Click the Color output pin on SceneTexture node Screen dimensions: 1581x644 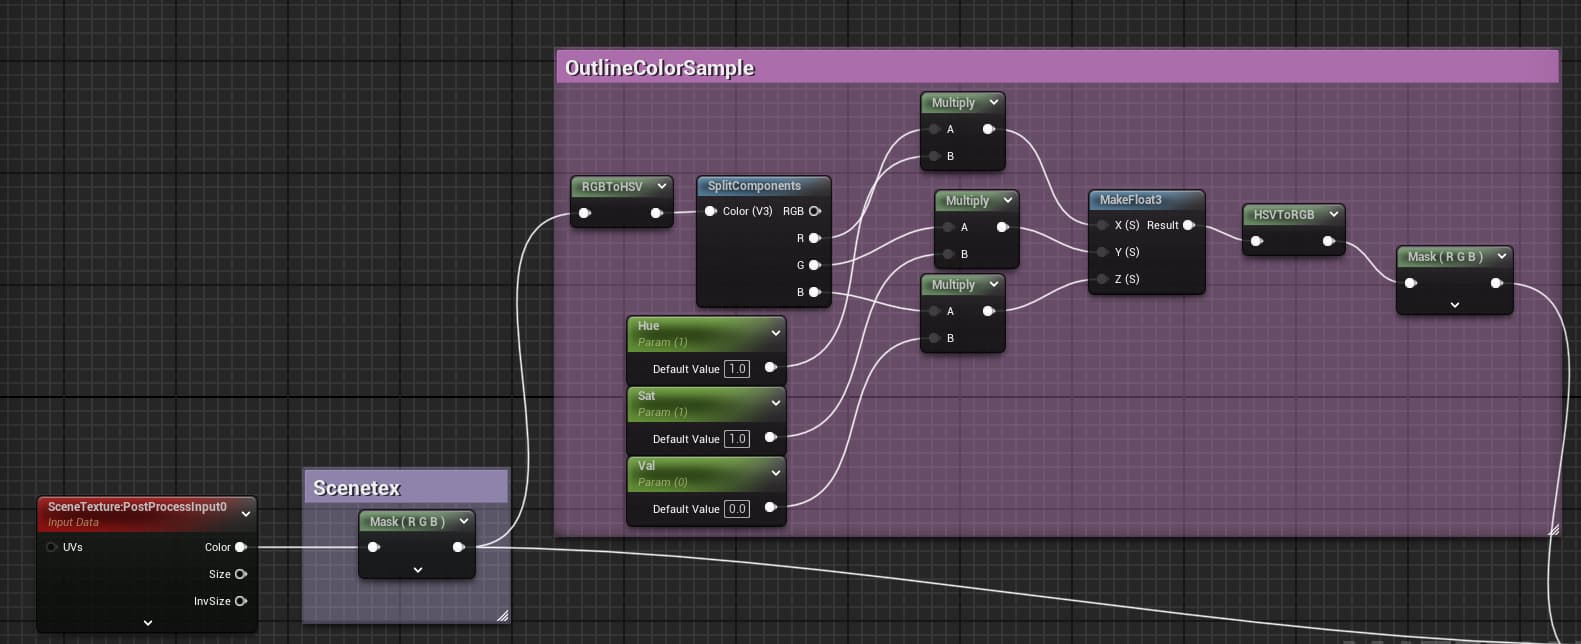coord(240,547)
